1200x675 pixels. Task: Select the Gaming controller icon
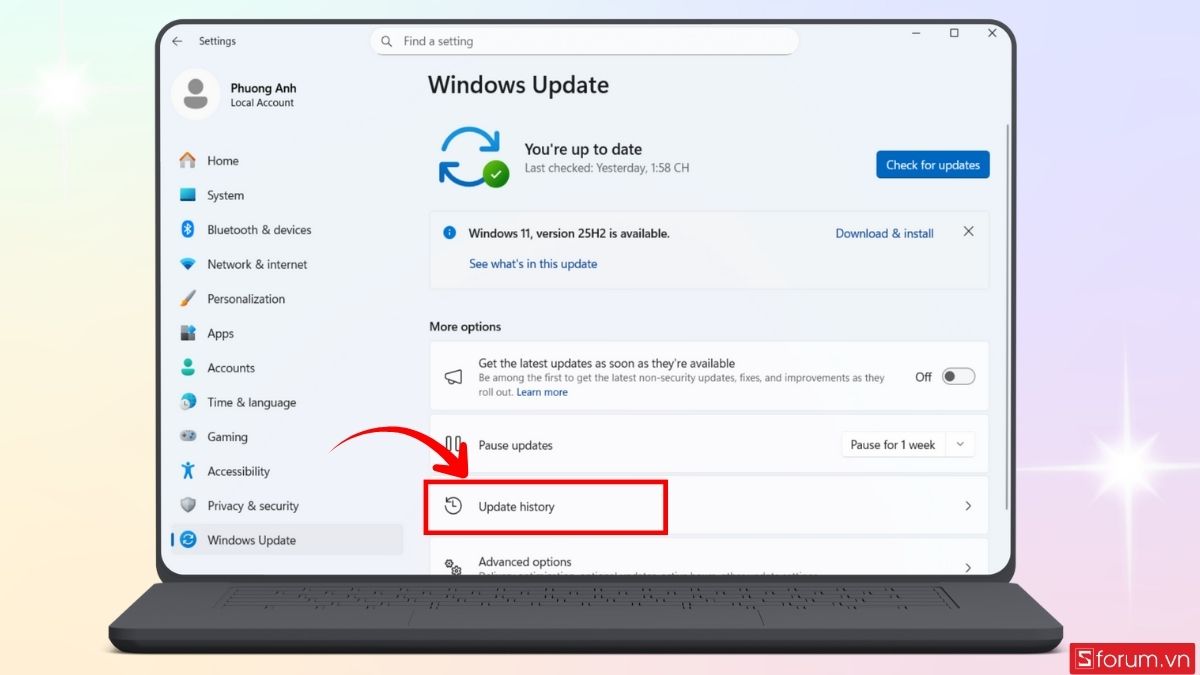pyautogui.click(x=188, y=436)
